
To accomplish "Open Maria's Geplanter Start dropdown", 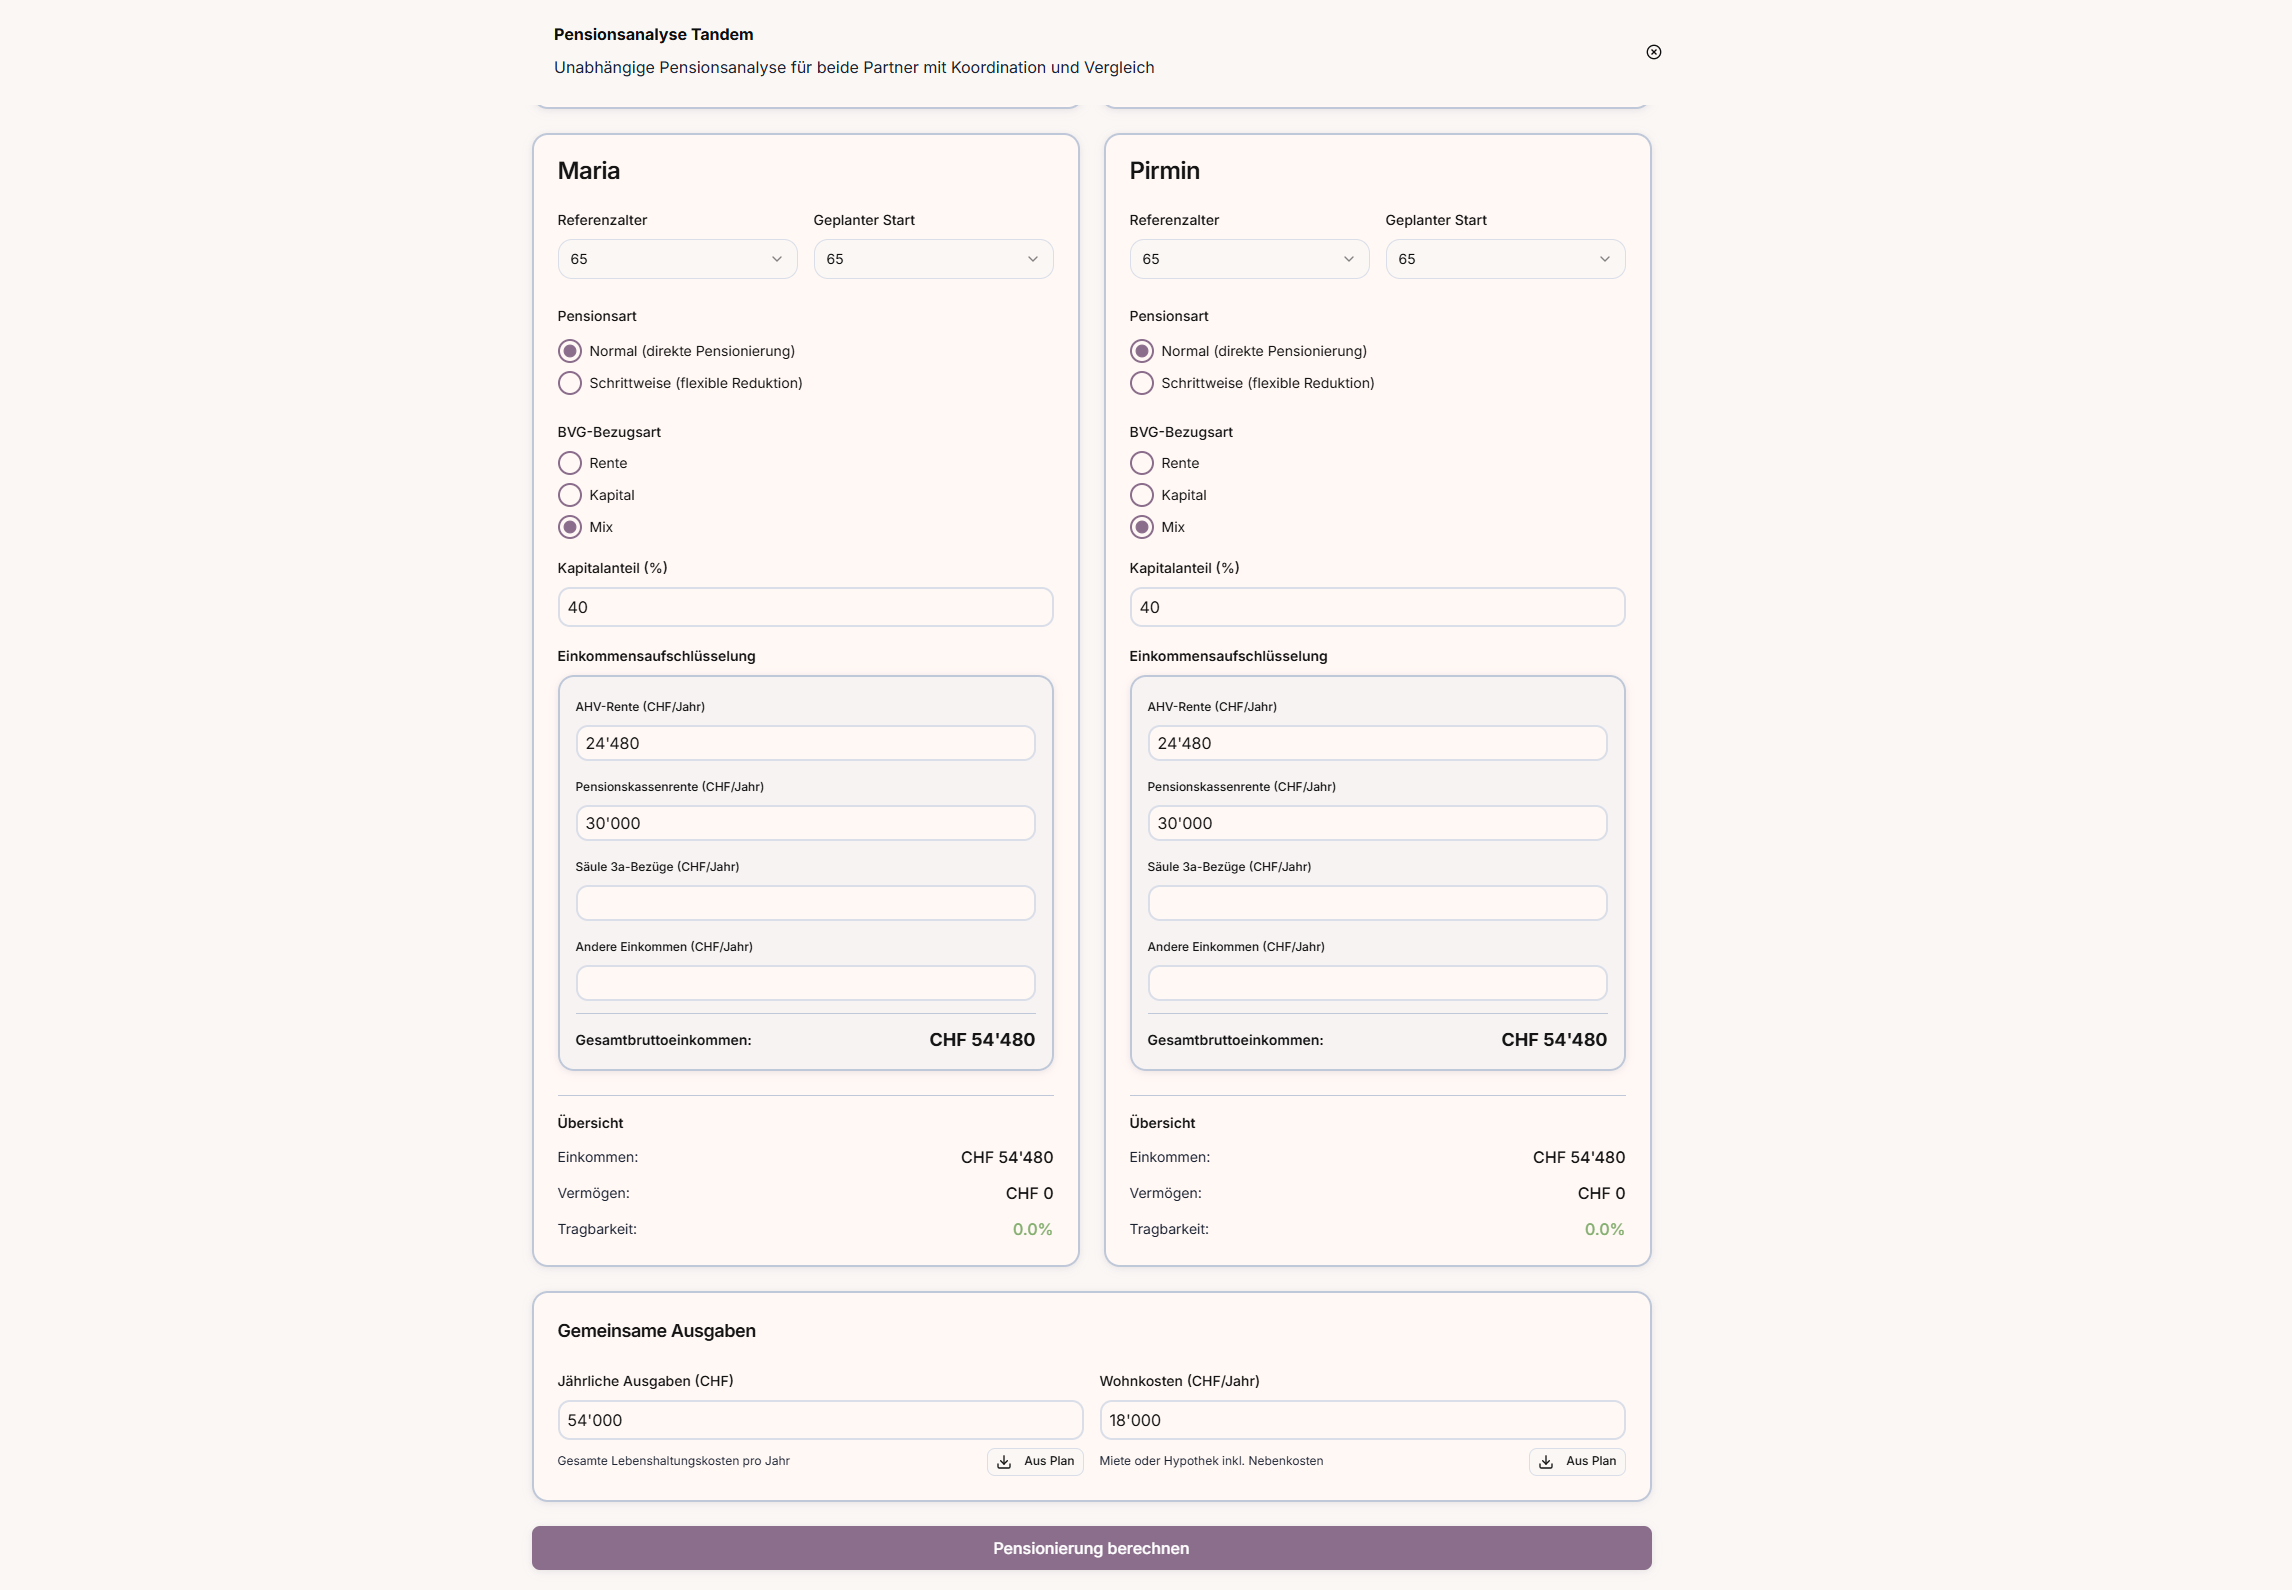I will (932, 259).
